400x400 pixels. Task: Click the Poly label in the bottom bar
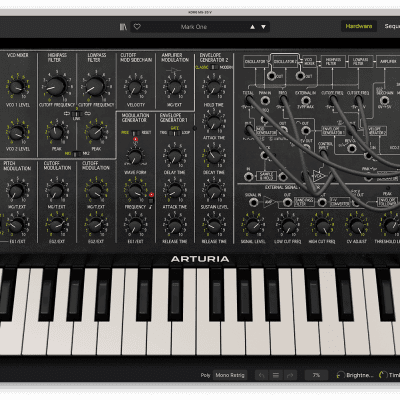point(205,375)
